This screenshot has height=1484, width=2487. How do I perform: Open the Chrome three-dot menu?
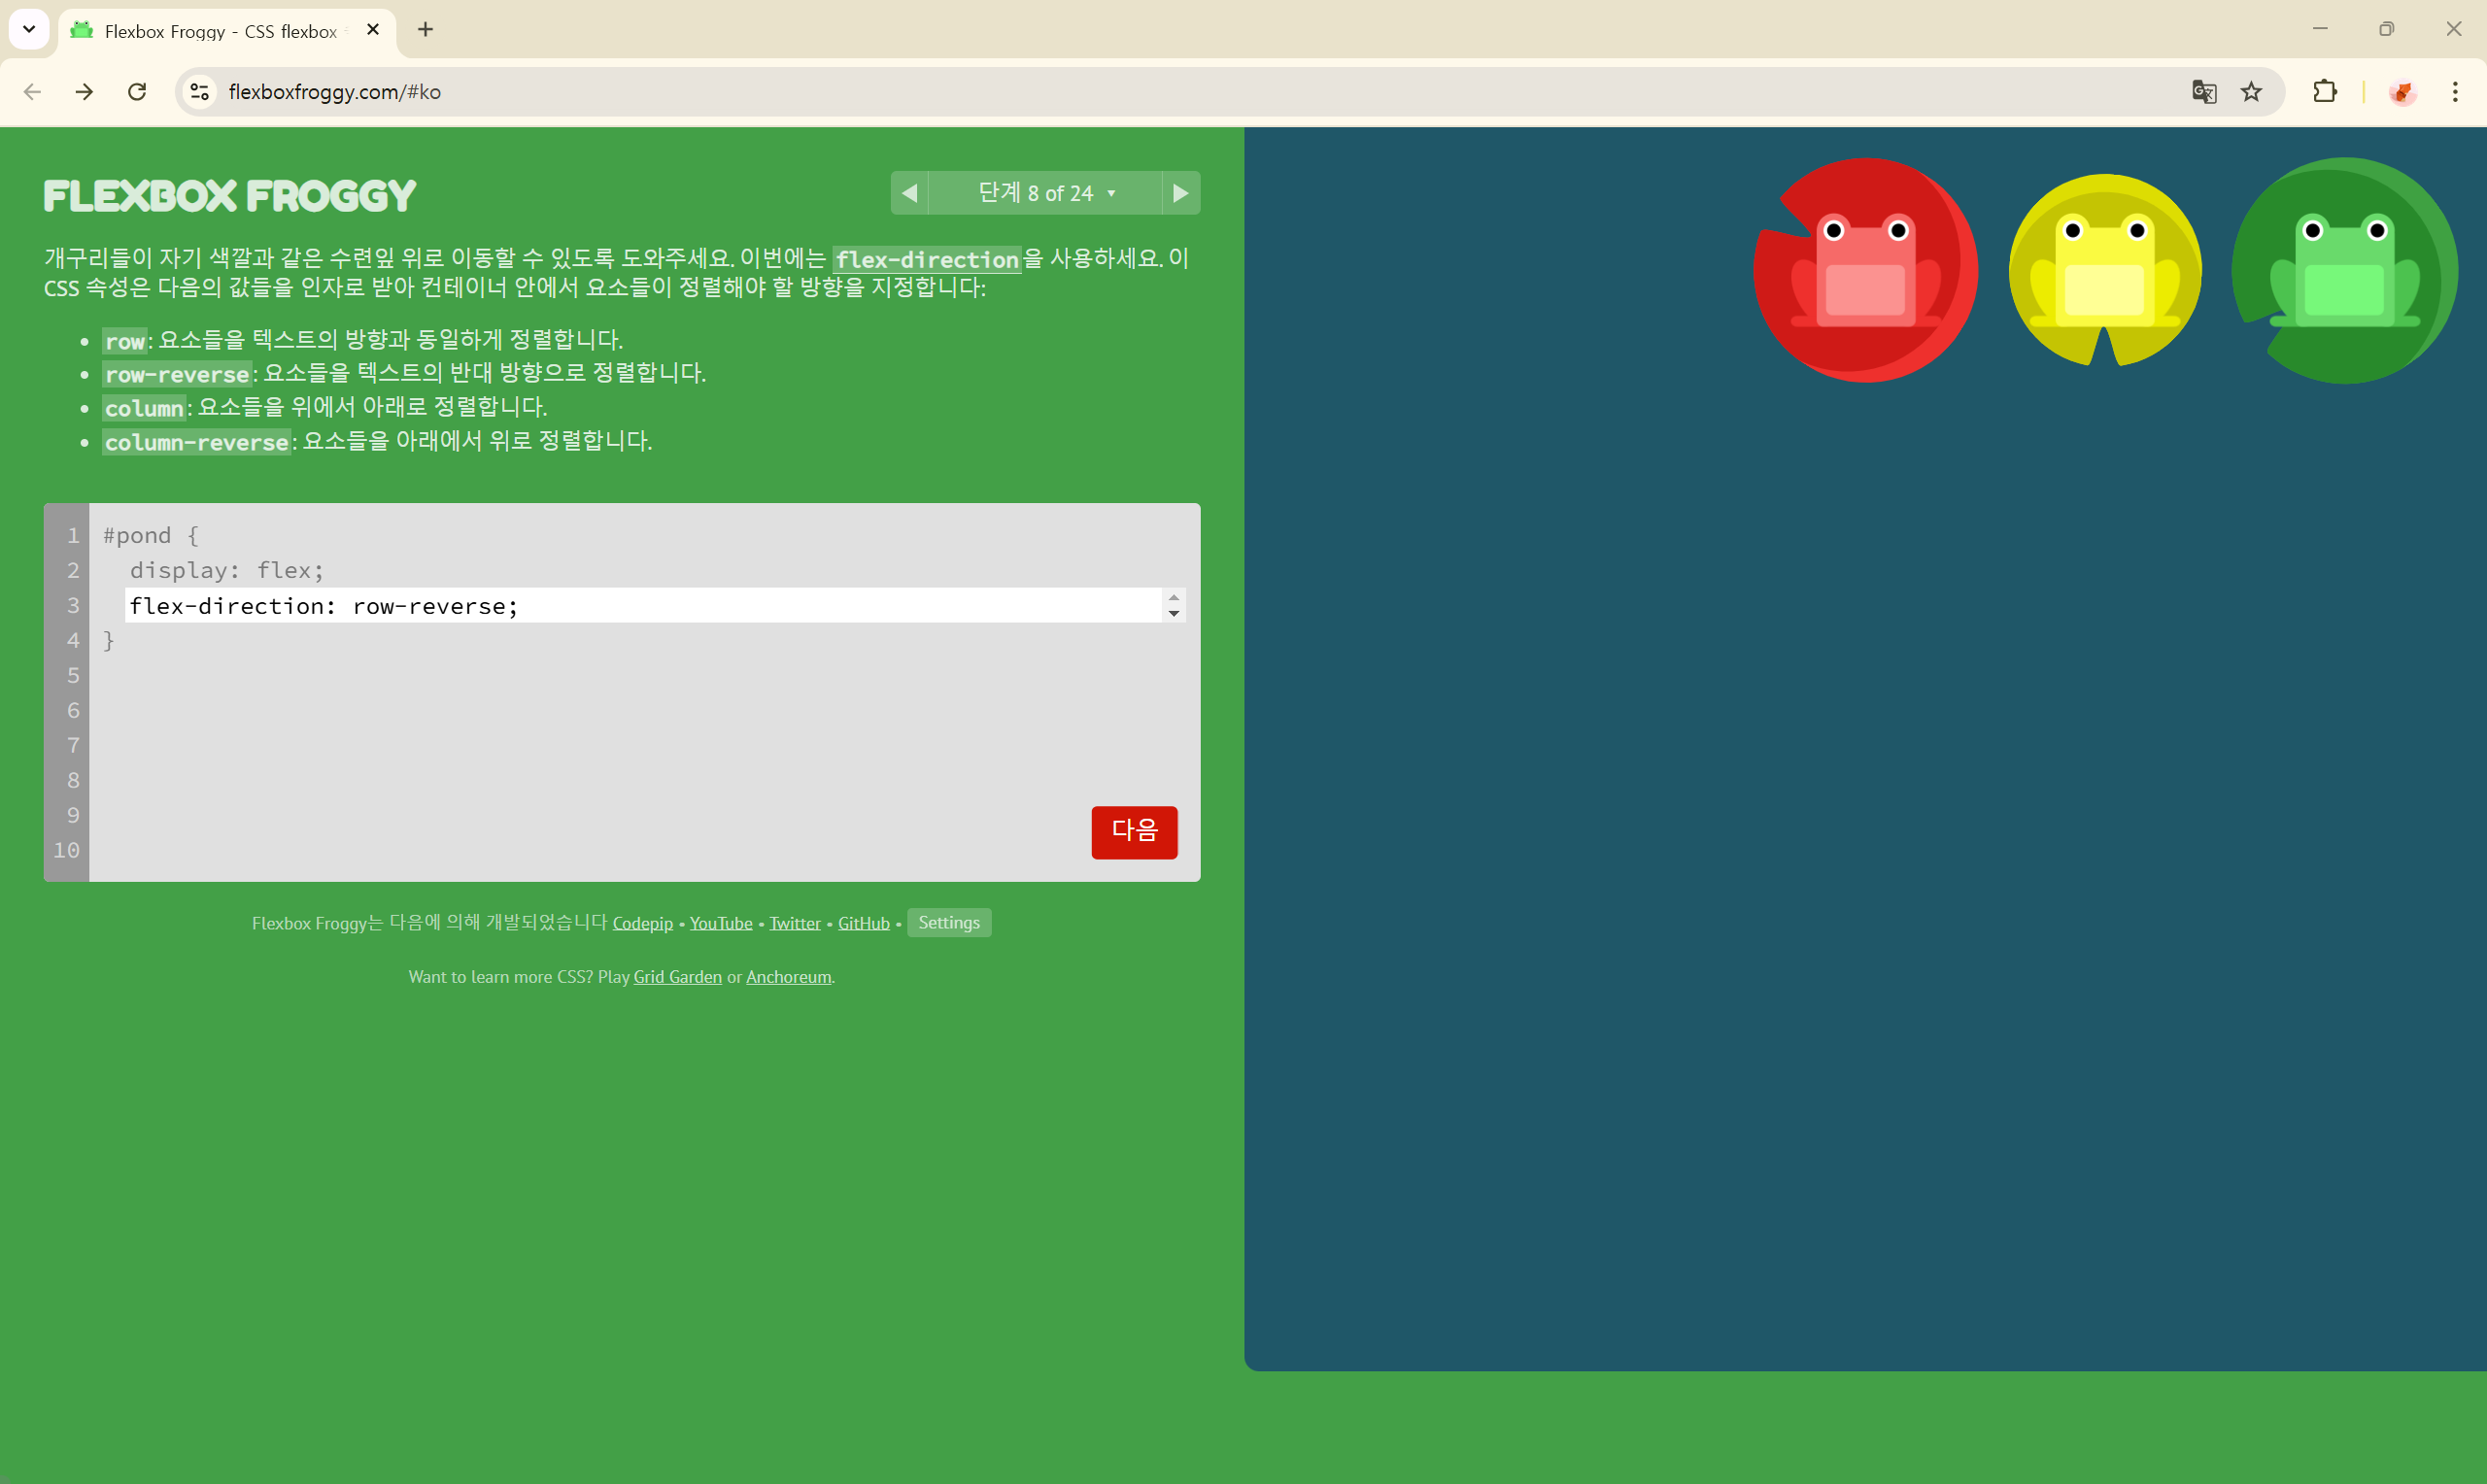[x=2455, y=92]
